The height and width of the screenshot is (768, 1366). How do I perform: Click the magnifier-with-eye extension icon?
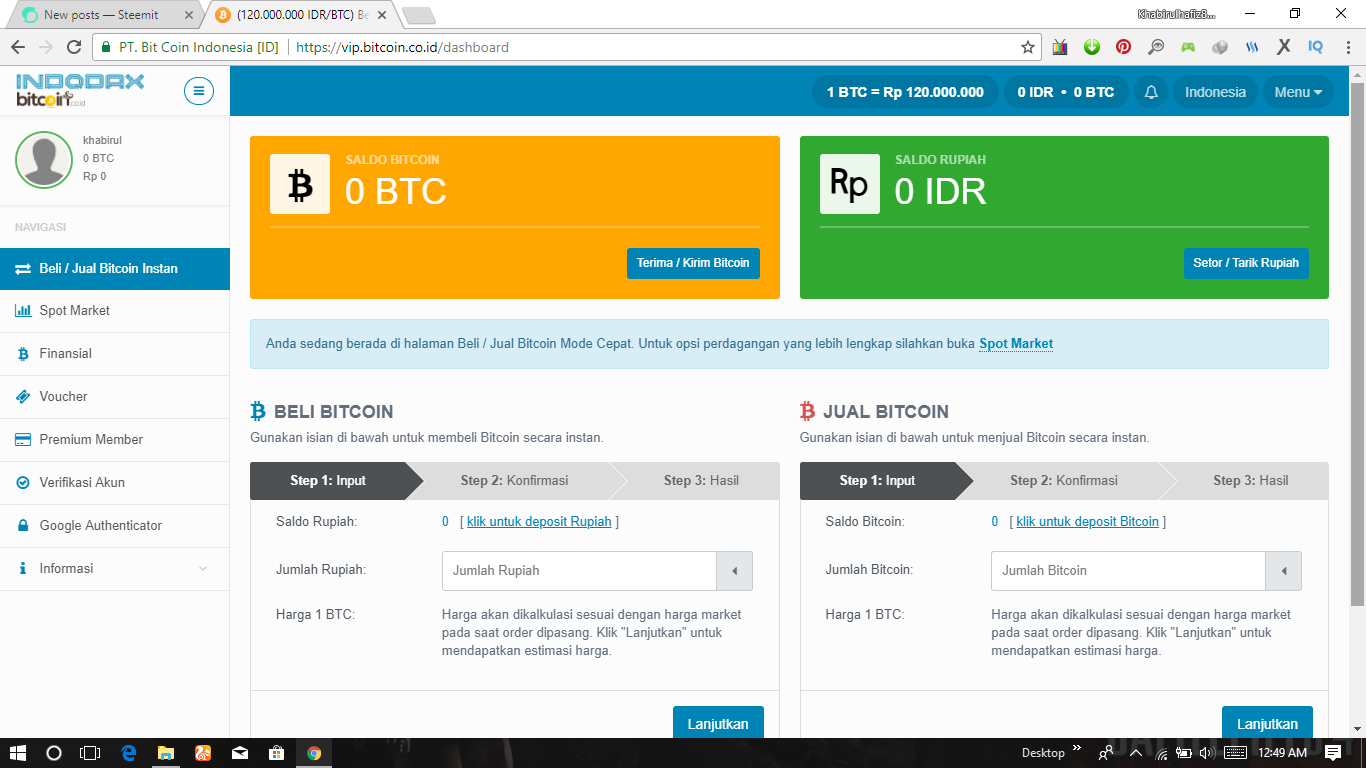tap(1156, 47)
